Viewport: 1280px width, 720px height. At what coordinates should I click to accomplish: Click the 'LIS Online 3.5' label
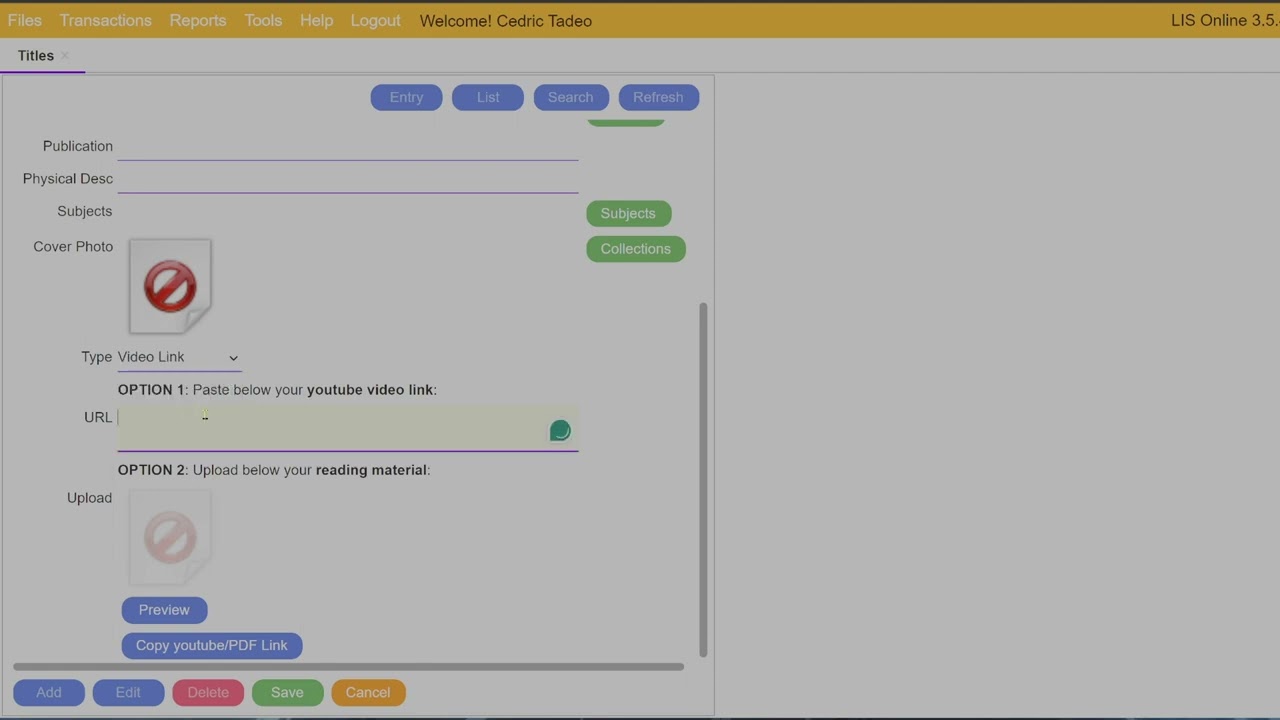pyautogui.click(x=1225, y=20)
